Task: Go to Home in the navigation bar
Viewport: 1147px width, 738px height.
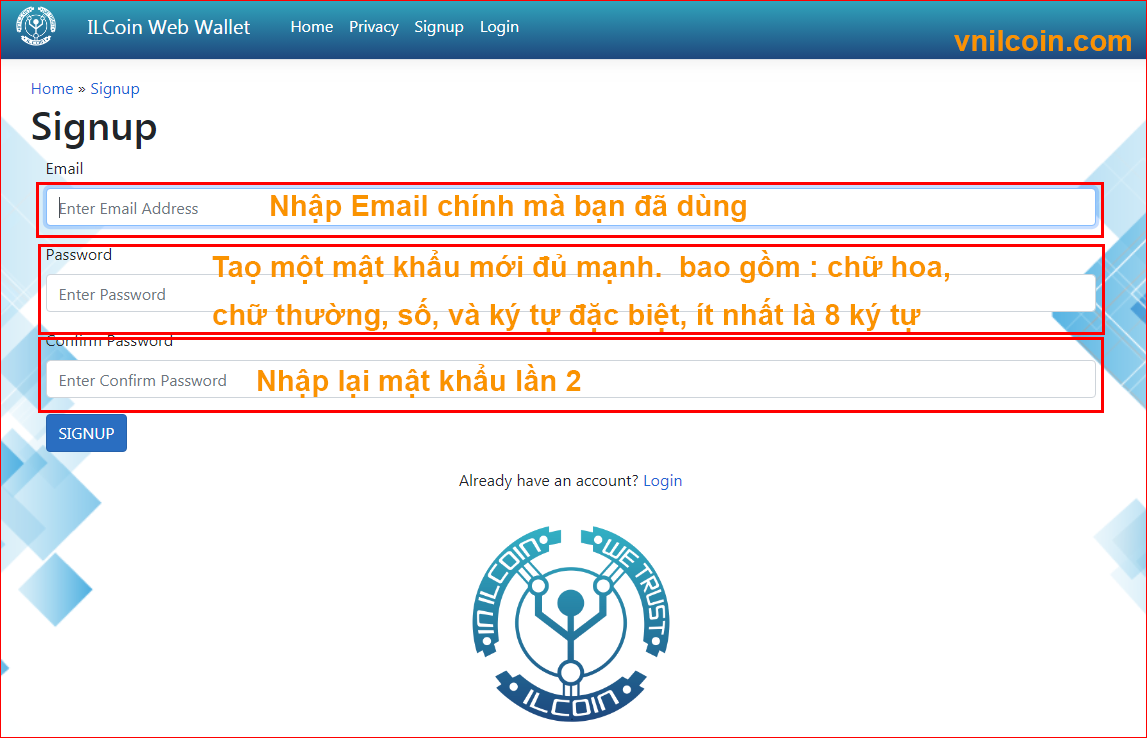Action: point(312,27)
